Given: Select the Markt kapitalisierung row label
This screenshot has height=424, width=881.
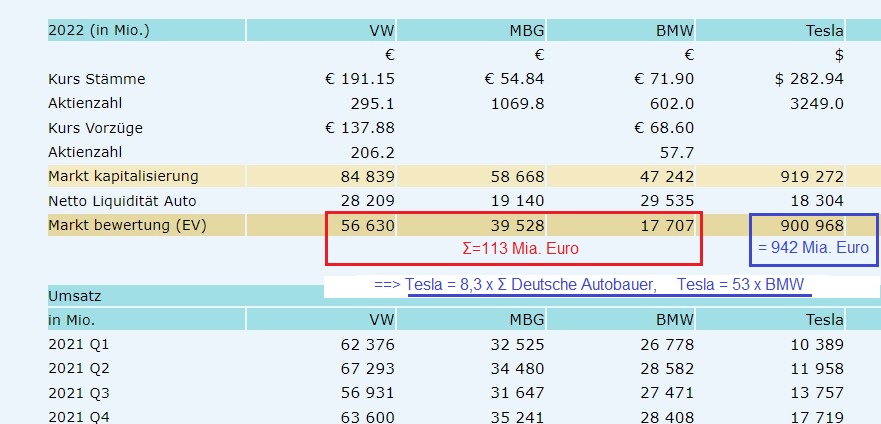Looking at the screenshot, I should pyautogui.click(x=123, y=176).
